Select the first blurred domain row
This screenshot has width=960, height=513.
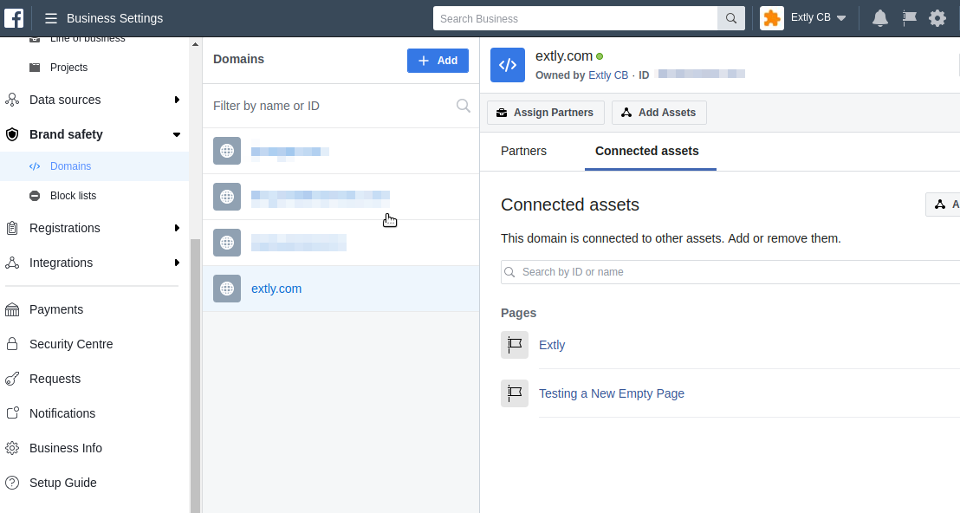(x=341, y=151)
